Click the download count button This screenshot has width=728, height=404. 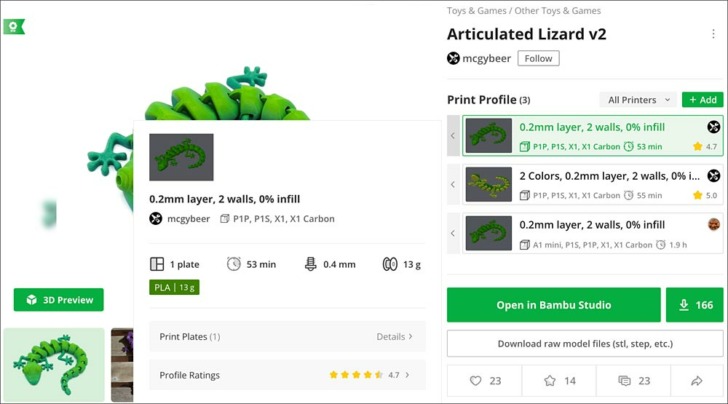tap(696, 305)
